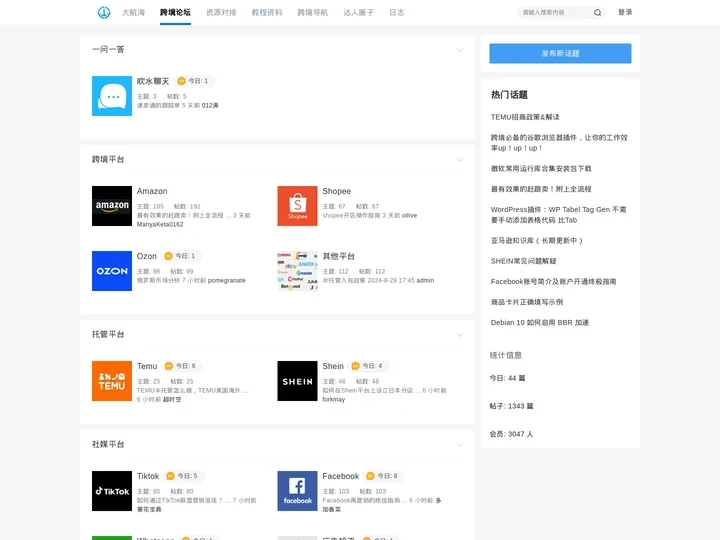The image size is (720, 540).
Task: Open 日志 nav item
Action: point(397,12)
